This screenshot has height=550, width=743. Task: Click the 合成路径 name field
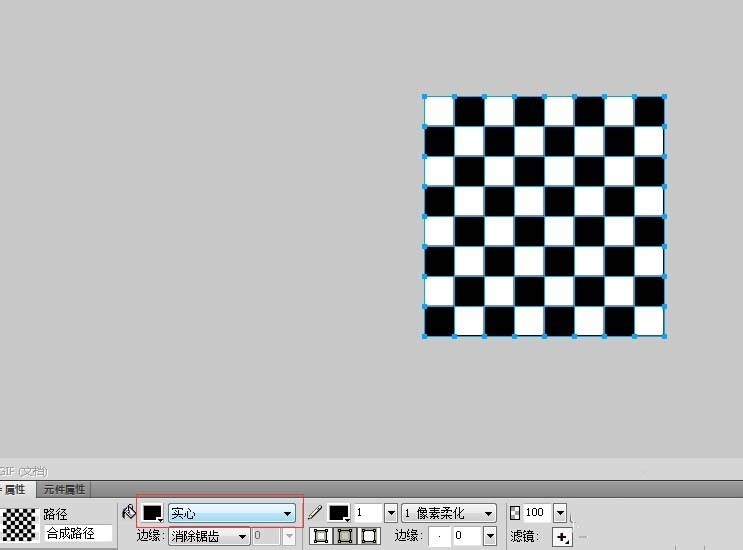pyautogui.click(x=77, y=533)
